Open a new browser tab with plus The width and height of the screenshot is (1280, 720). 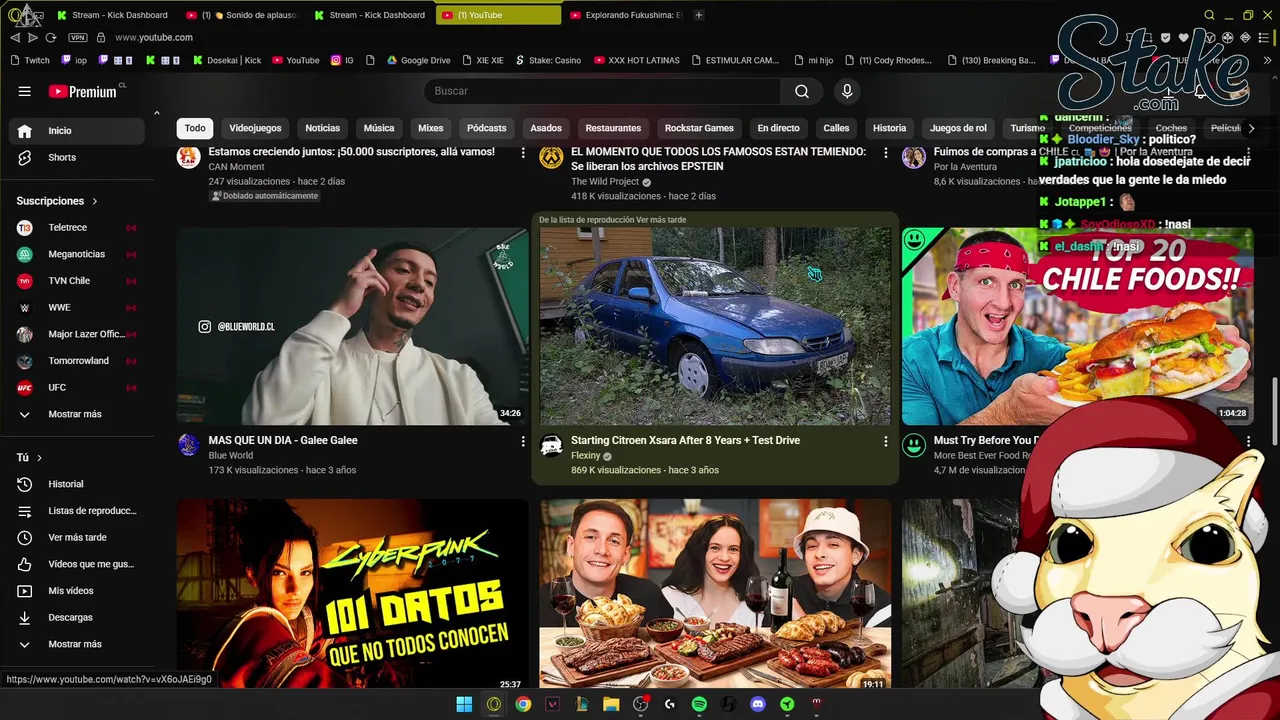pyautogui.click(x=698, y=15)
